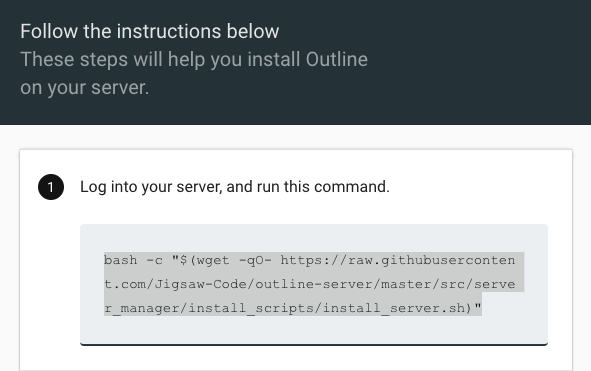Viewport: 591px width, 371px height.
Task: Click "Follow the instructions below" heading
Action: click(x=150, y=31)
